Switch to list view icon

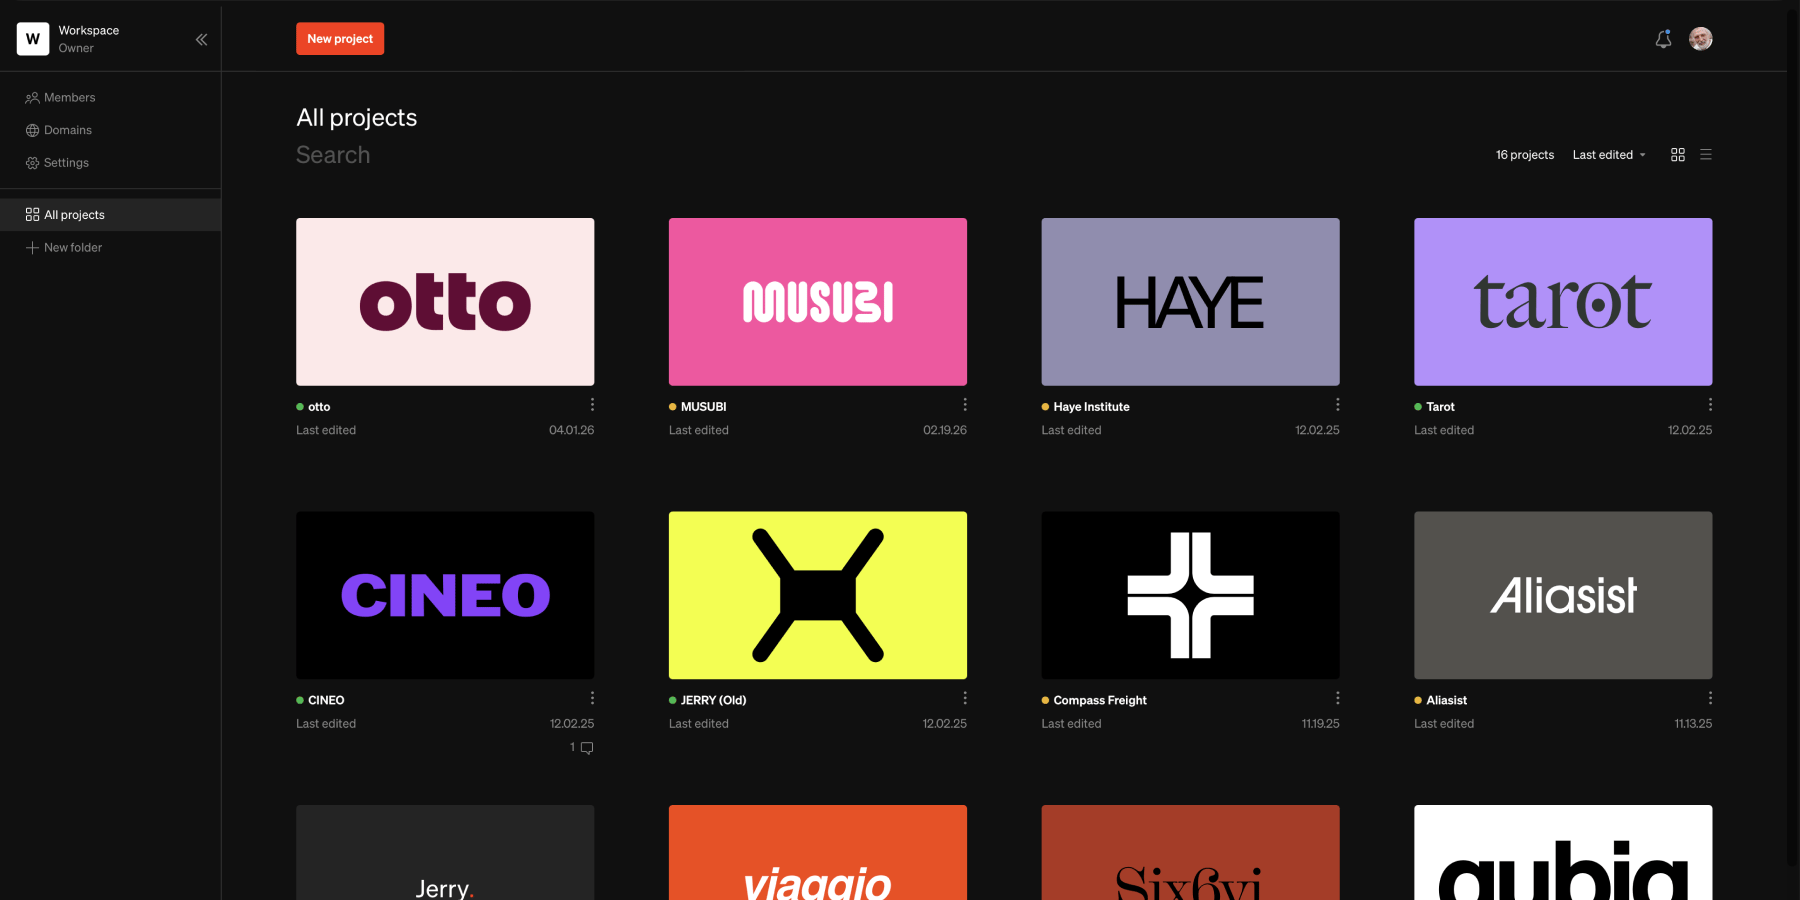tap(1706, 155)
